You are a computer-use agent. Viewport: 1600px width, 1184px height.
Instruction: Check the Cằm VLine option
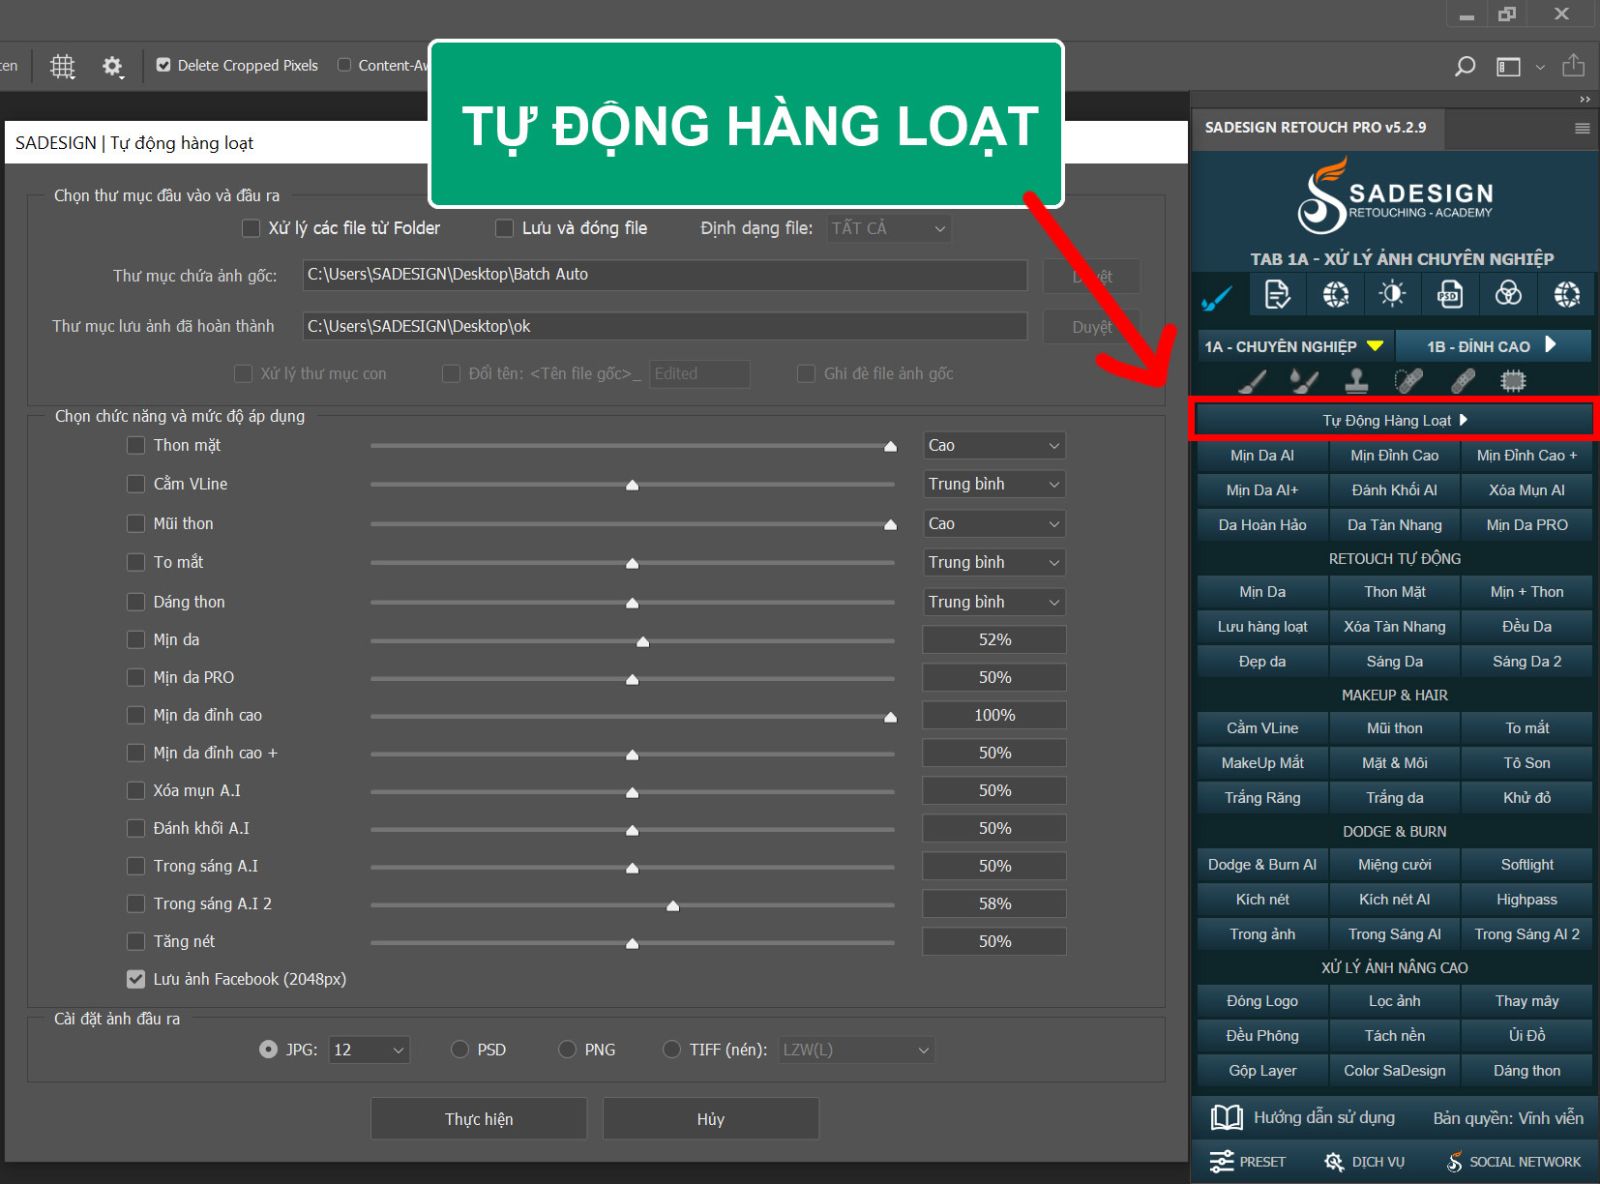[136, 483]
